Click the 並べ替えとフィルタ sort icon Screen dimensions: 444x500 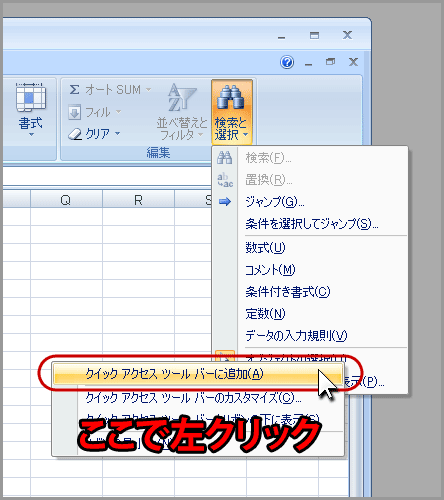[182, 97]
